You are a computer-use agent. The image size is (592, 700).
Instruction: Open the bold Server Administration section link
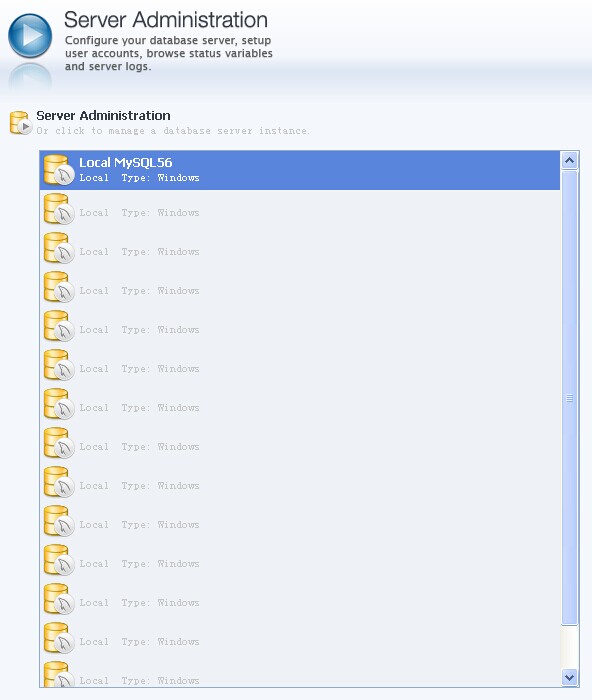click(x=103, y=116)
